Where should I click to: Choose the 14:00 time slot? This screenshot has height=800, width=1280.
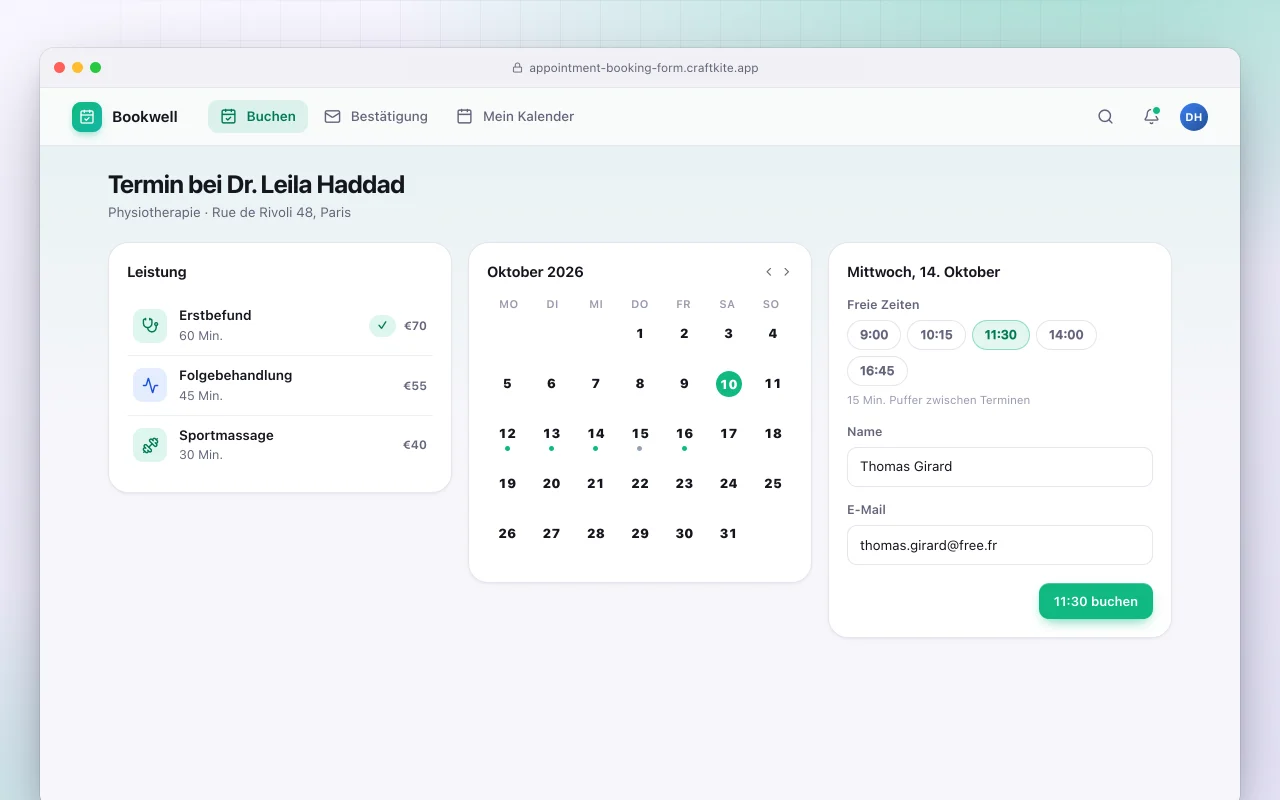pyautogui.click(x=1066, y=335)
